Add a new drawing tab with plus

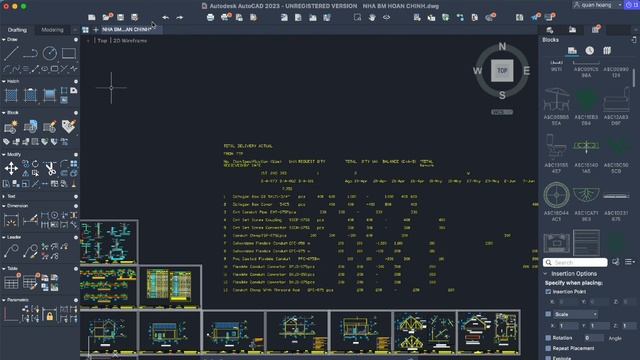[96, 29]
